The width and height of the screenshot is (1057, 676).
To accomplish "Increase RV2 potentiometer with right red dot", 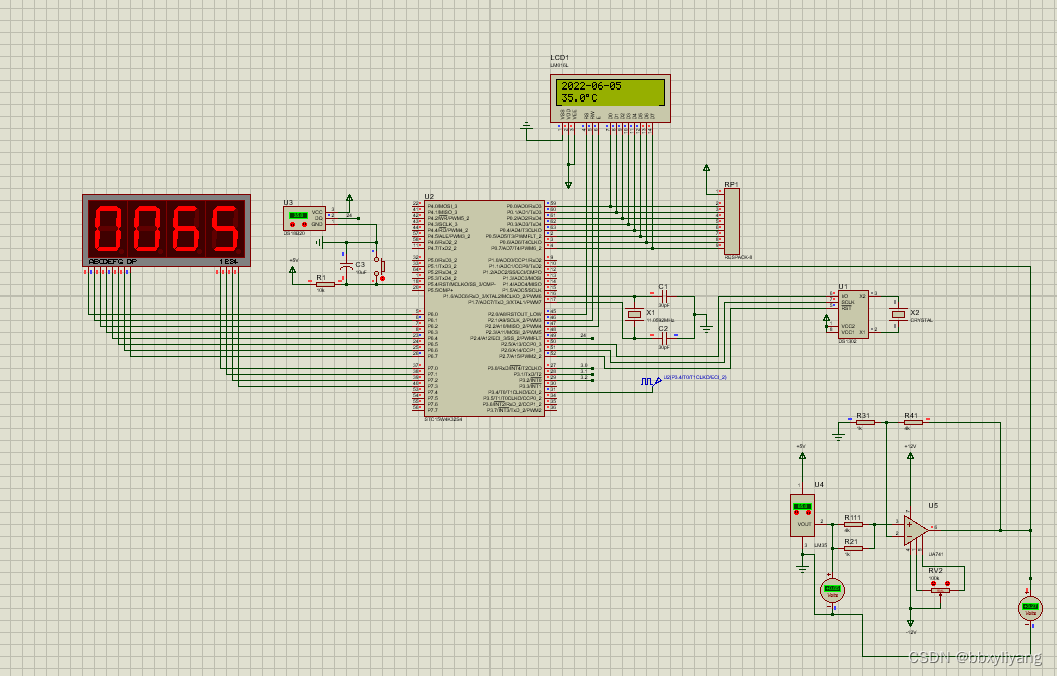I will click(947, 584).
